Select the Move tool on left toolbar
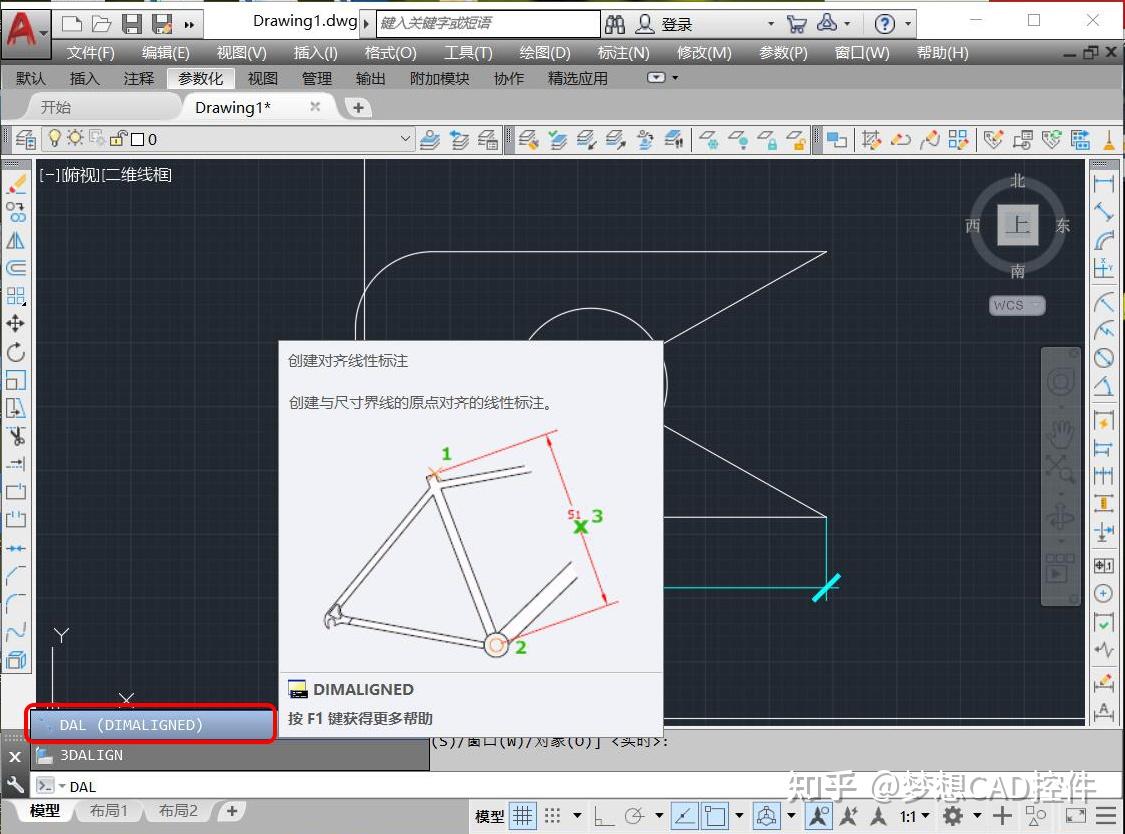 (x=17, y=323)
